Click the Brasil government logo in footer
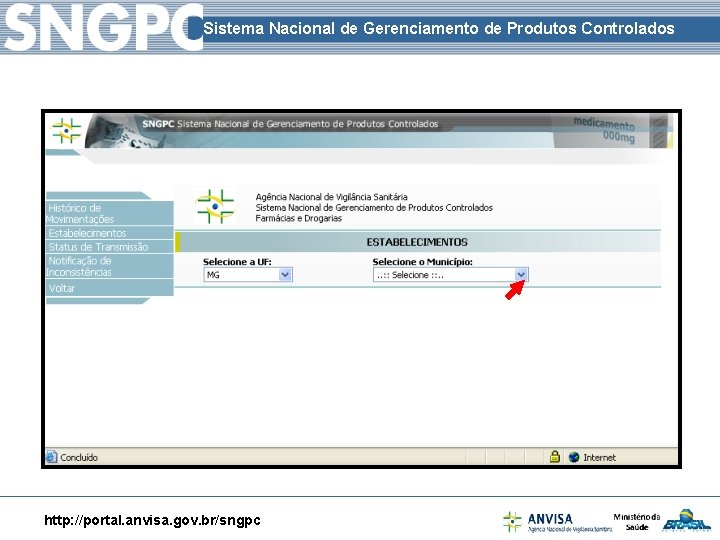Image resolution: width=720 pixels, height=540 pixels. tap(687, 520)
